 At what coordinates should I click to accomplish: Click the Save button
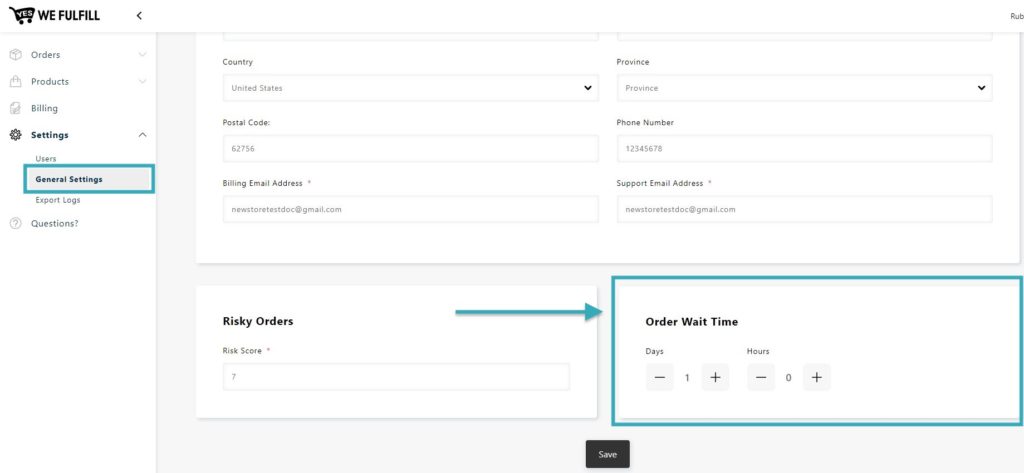click(607, 454)
